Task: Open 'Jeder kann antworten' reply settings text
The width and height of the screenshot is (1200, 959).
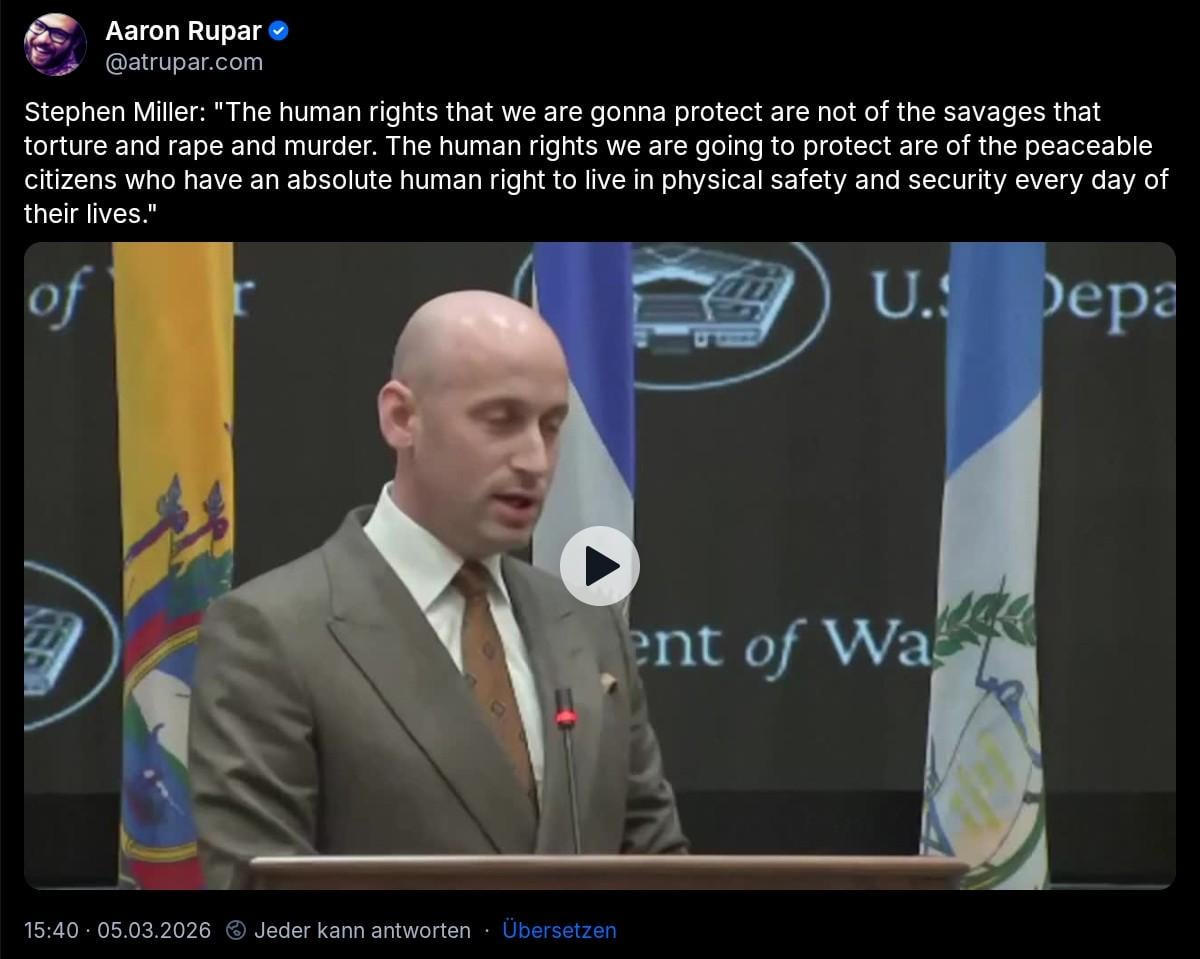Action: coord(362,930)
